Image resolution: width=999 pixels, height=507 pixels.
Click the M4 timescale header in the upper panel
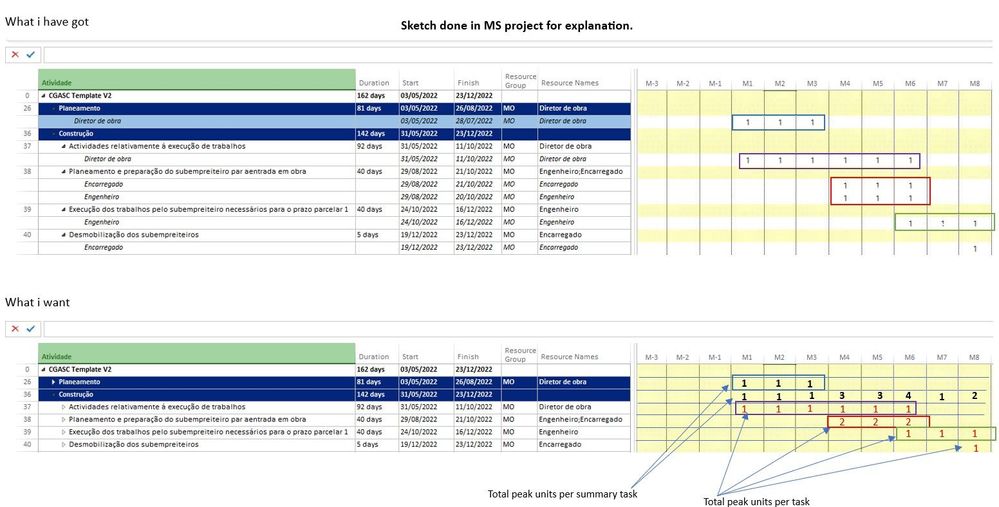tap(845, 83)
